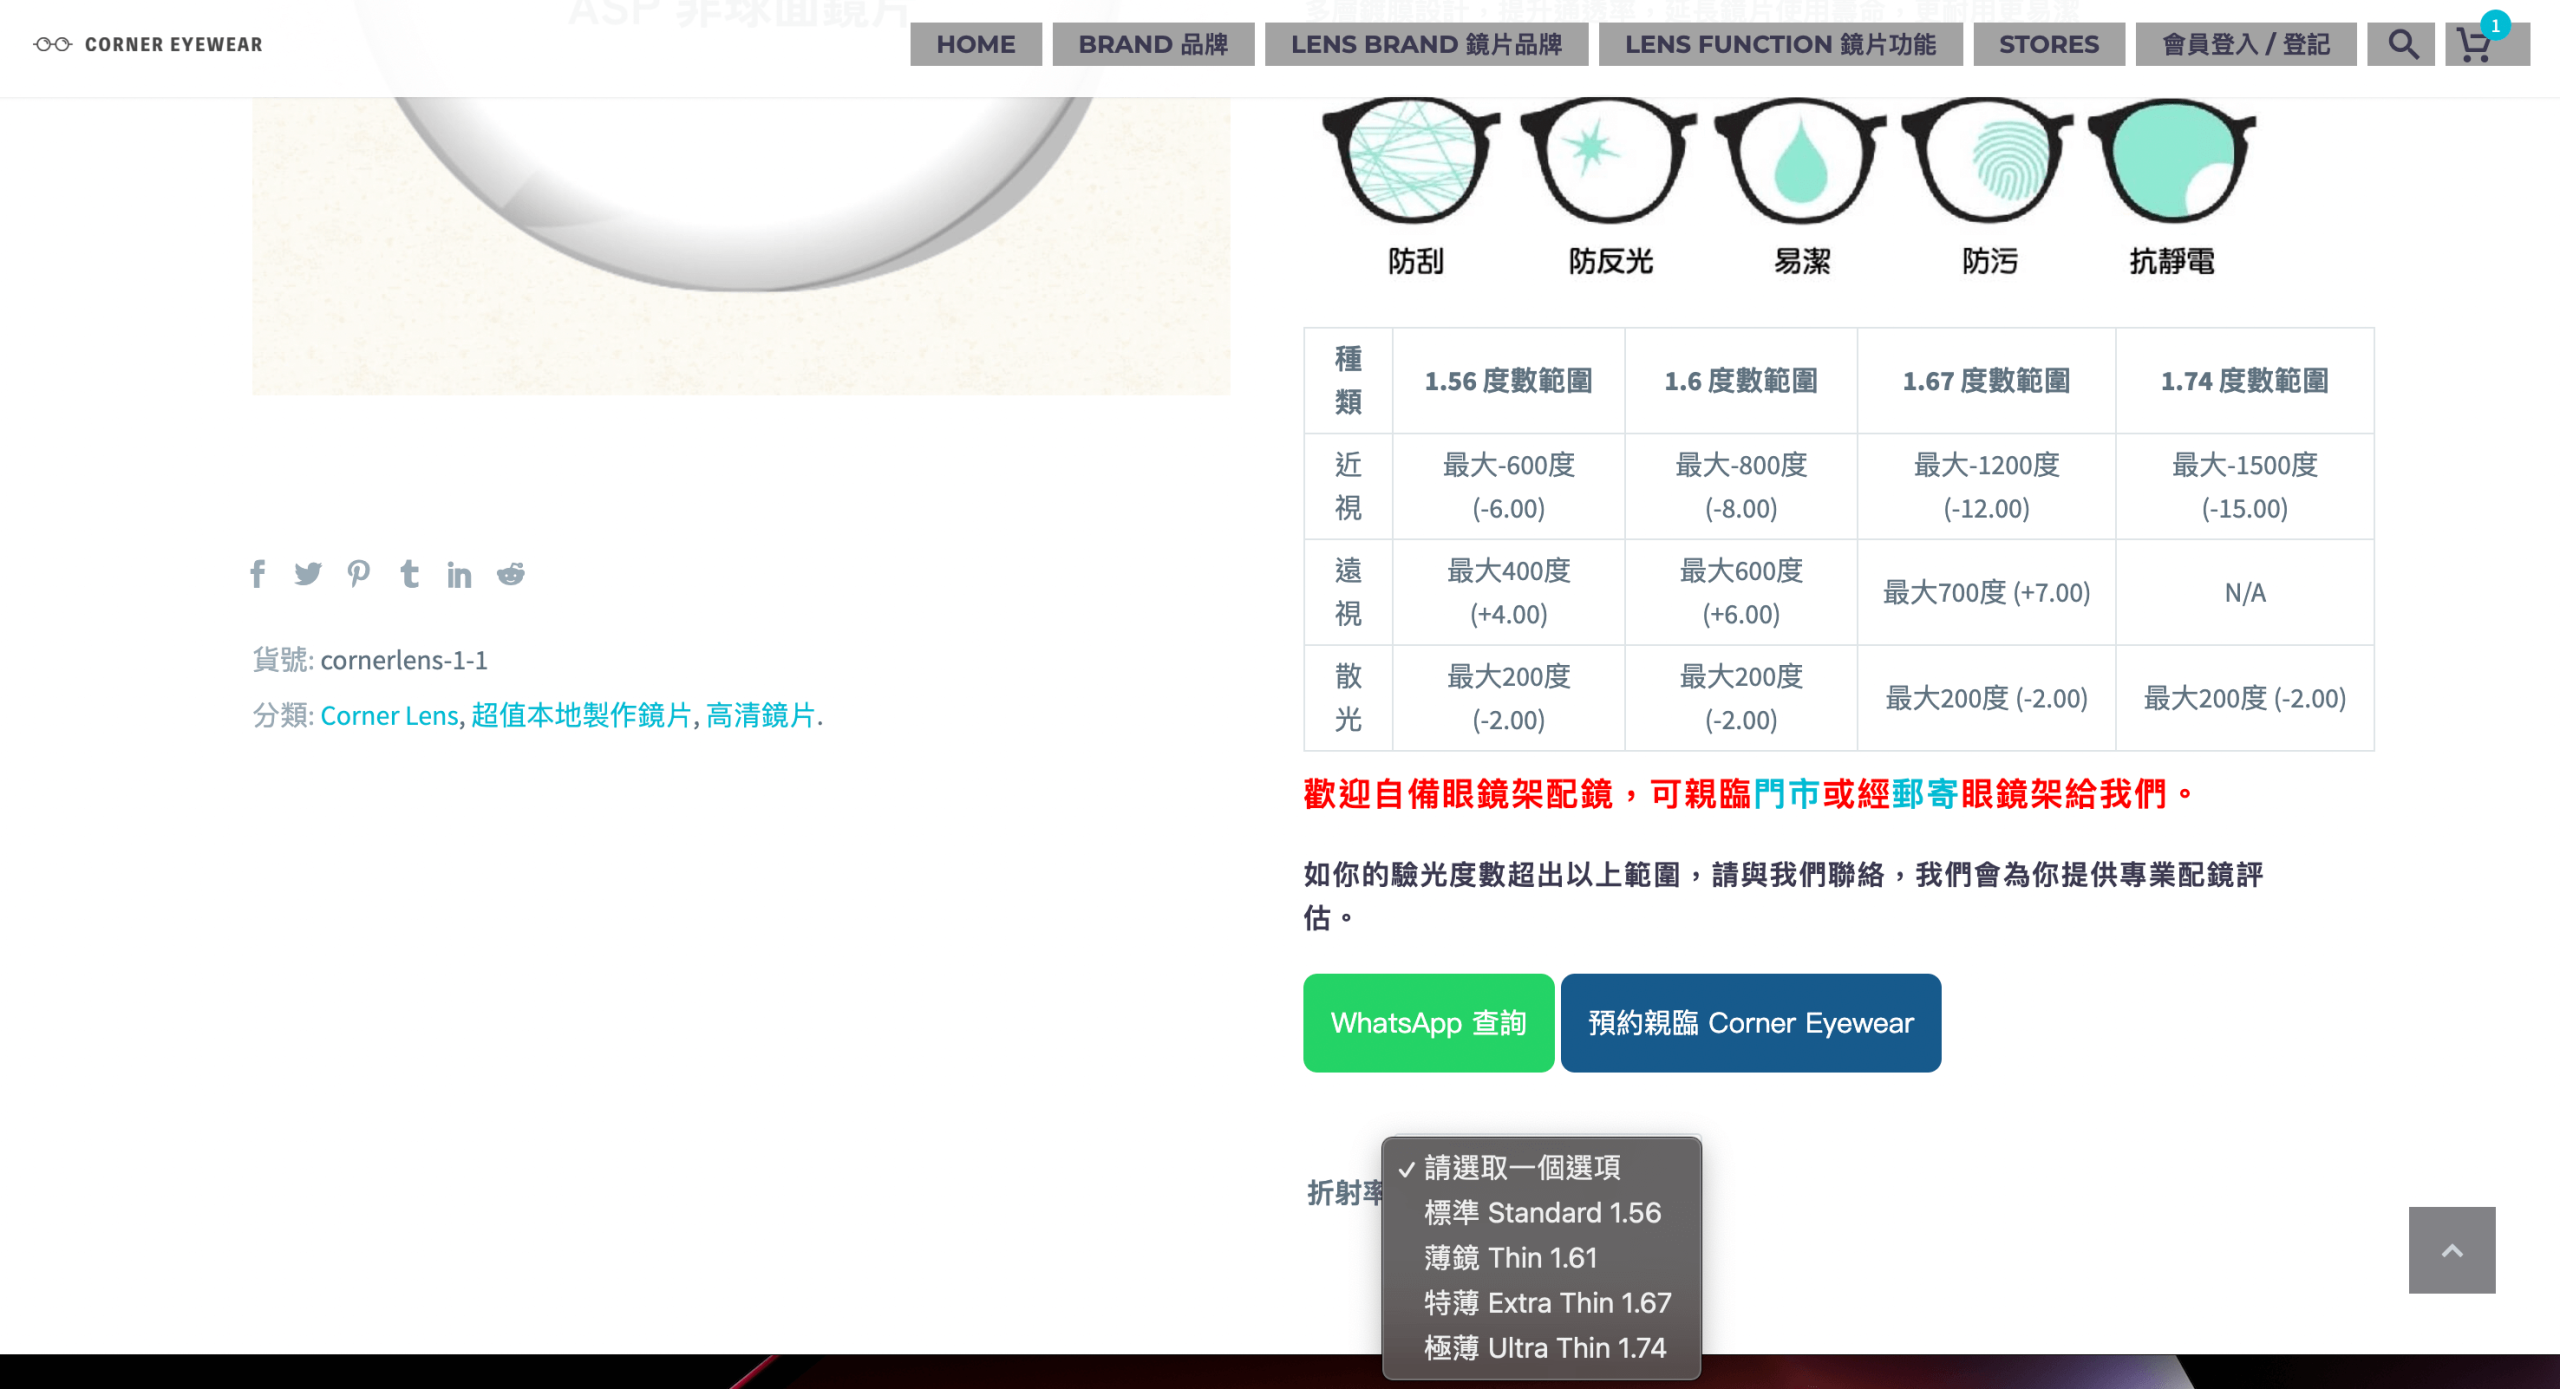Open the Corner Lens category link

coord(389,716)
